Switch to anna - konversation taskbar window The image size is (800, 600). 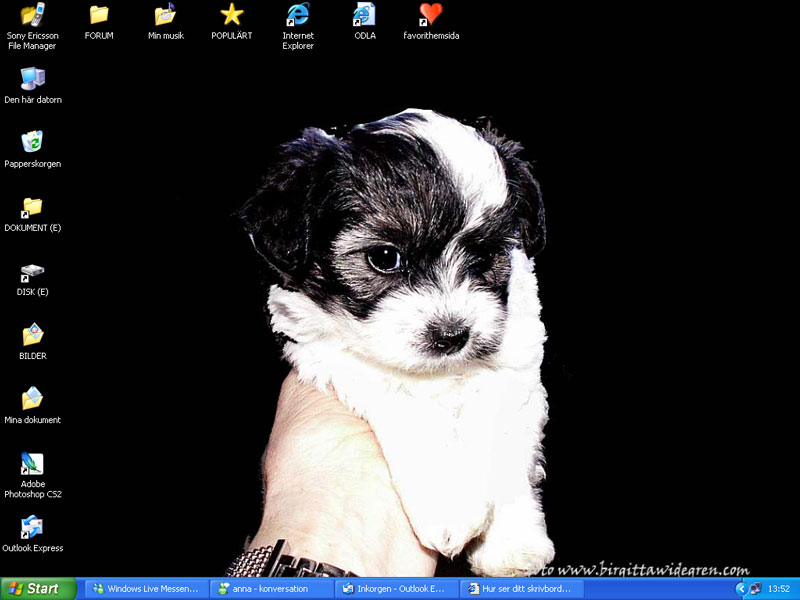271,589
